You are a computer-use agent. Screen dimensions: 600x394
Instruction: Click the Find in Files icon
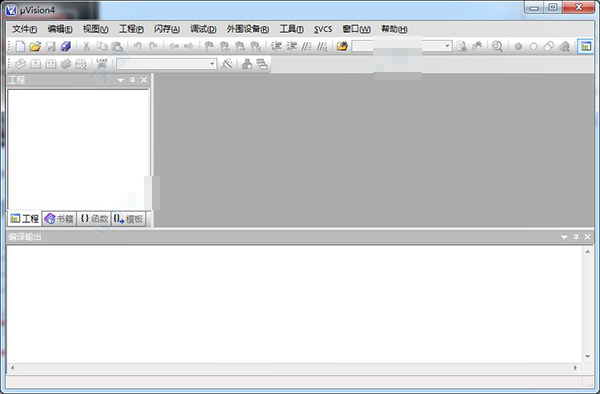tap(342, 46)
